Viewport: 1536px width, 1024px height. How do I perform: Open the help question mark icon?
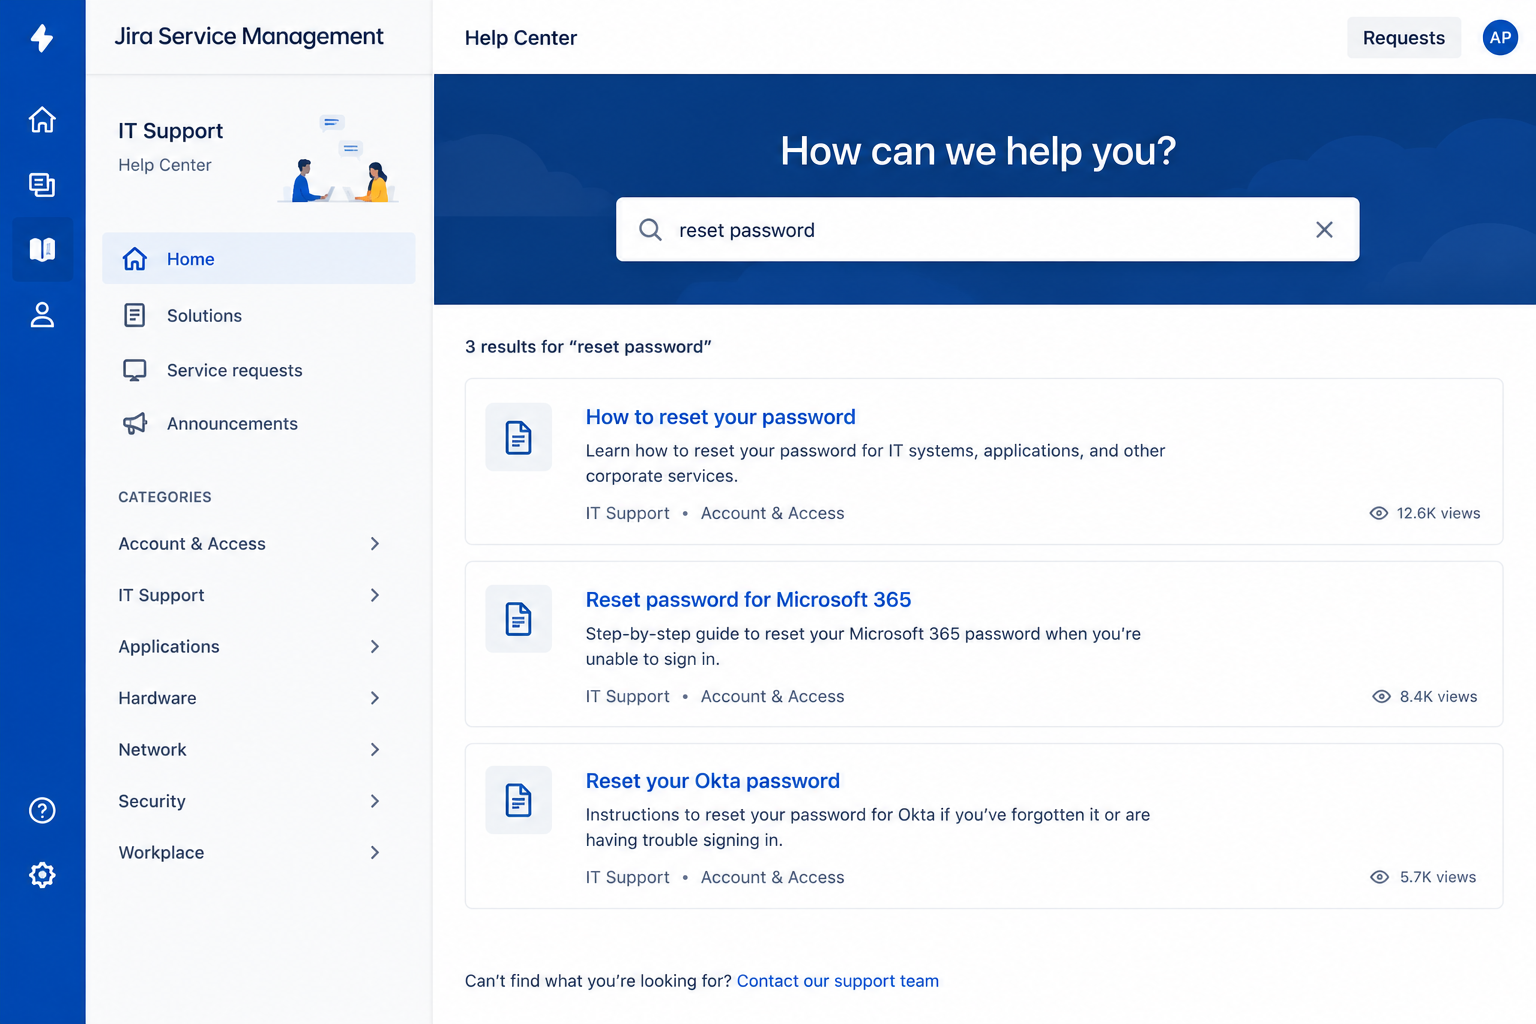pyautogui.click(x=42, y=810)
